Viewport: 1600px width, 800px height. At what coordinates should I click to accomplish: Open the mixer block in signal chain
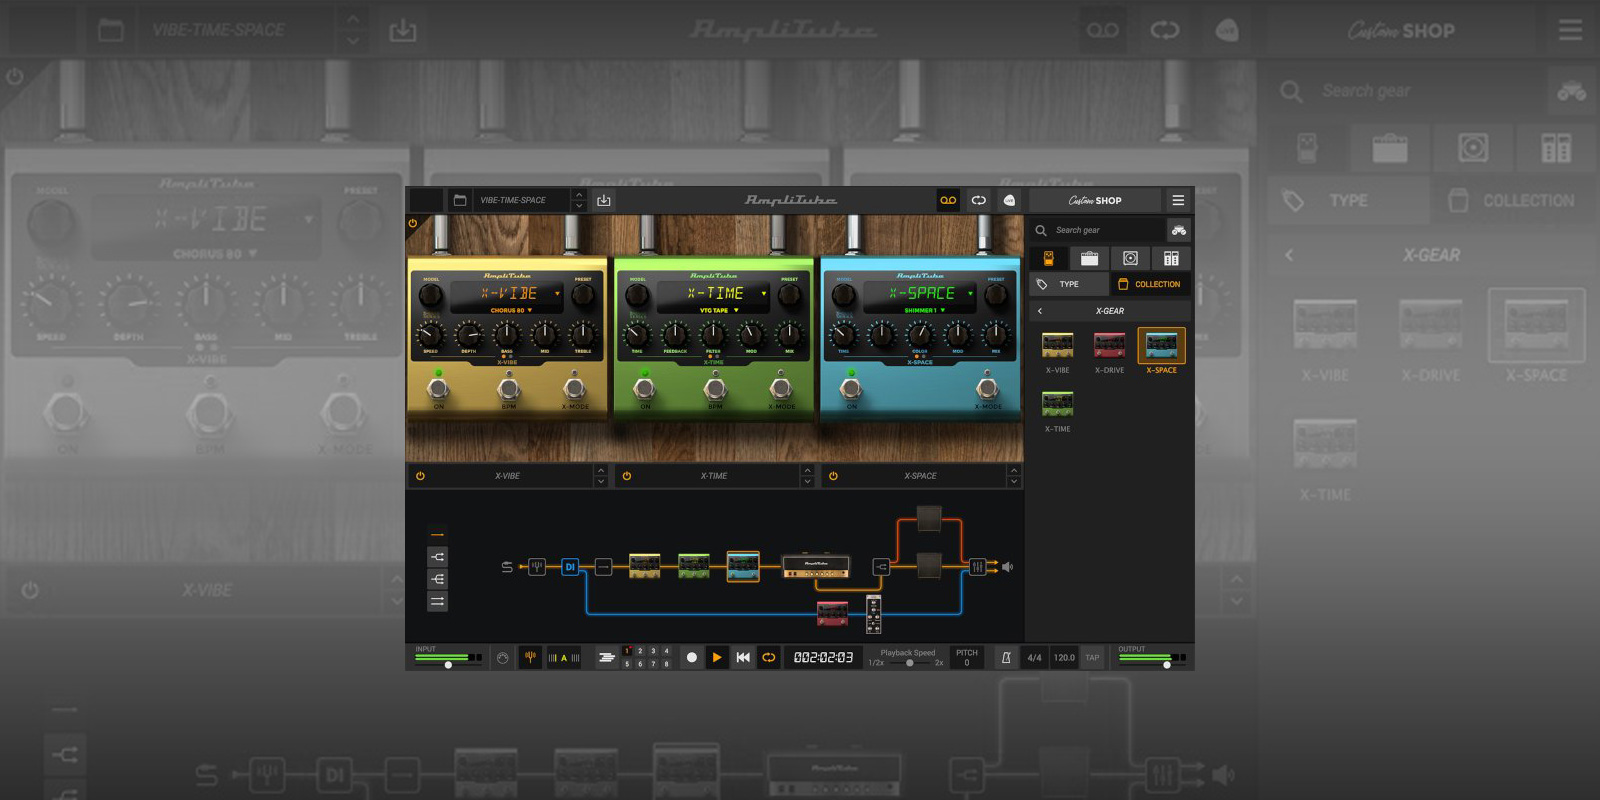978,567
